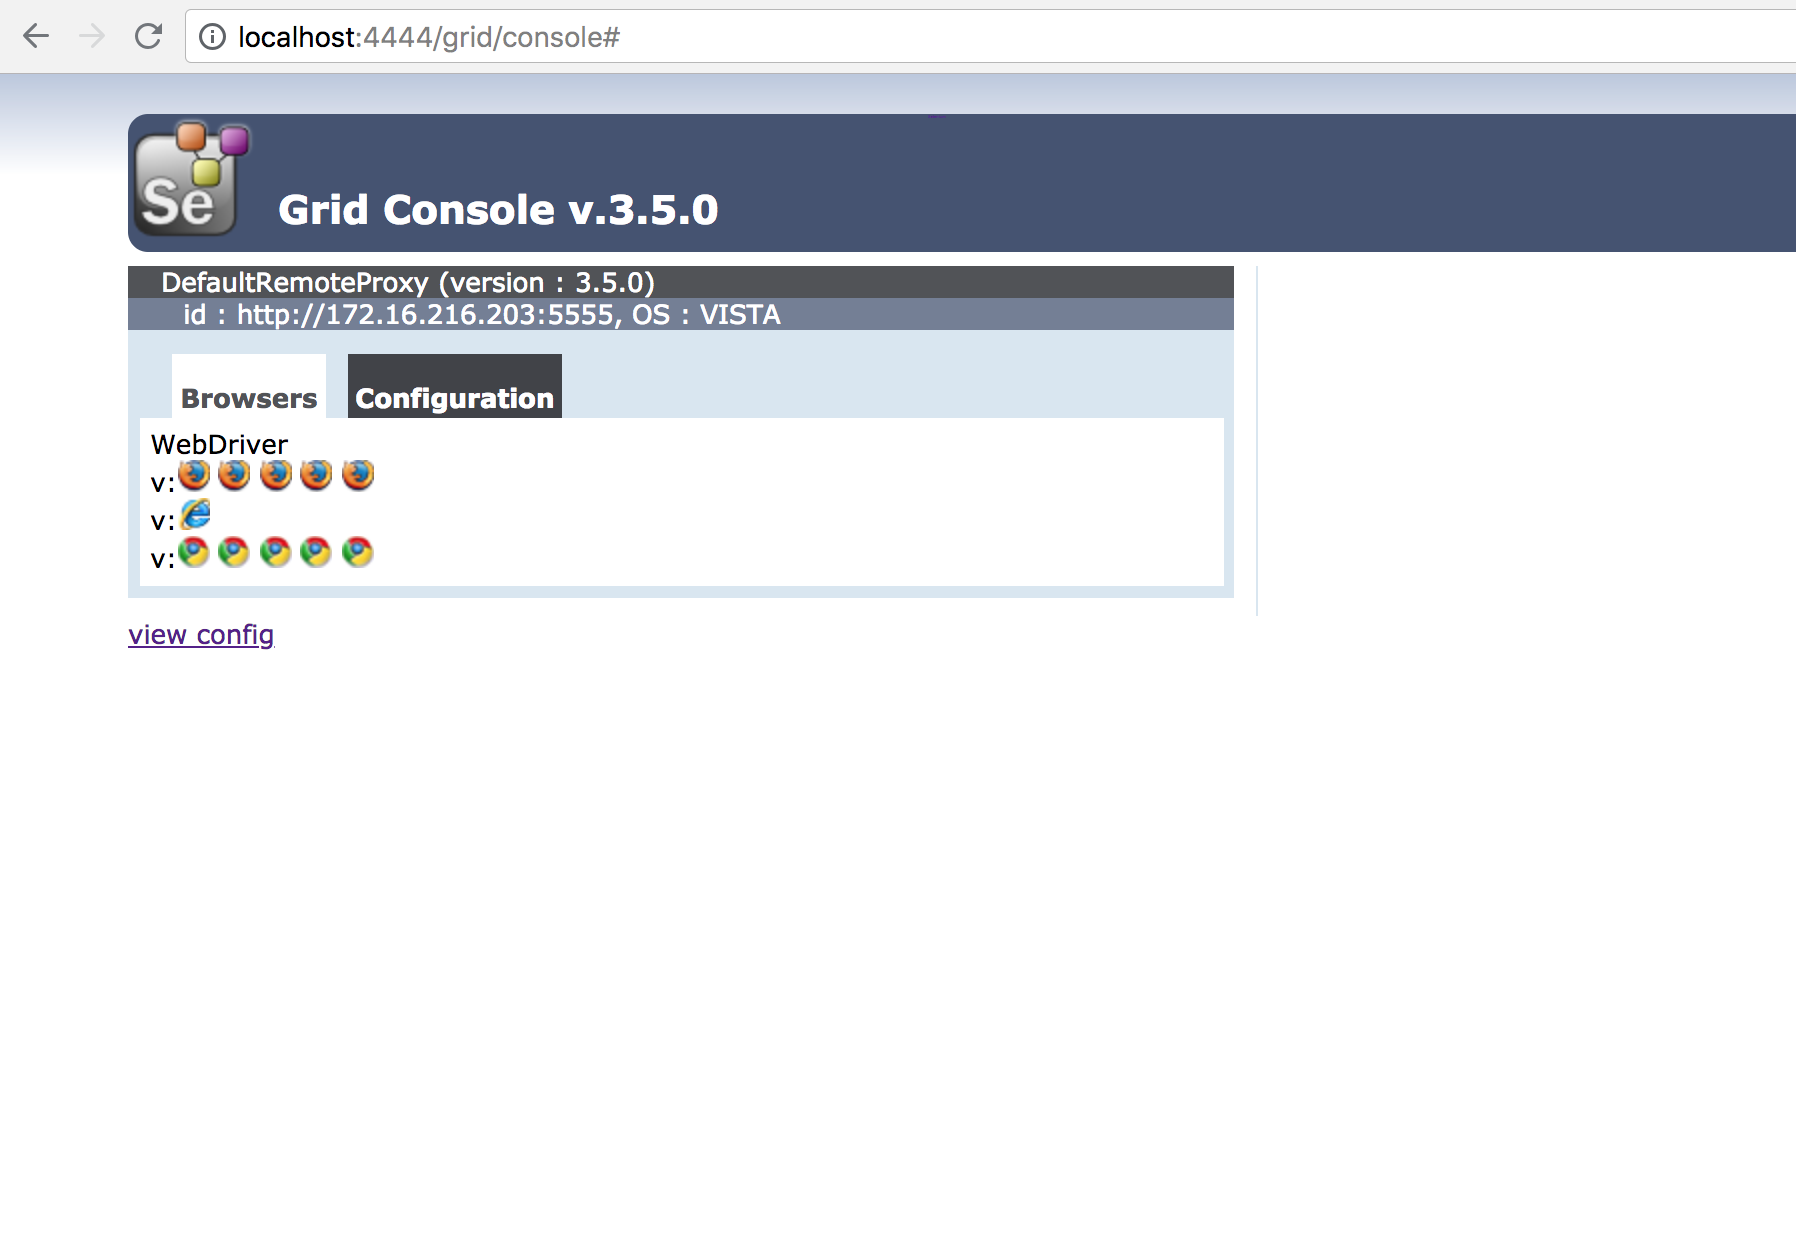Click the Selenium Se logo
Screen dimensions: 1796x1236
click(191, 179)
